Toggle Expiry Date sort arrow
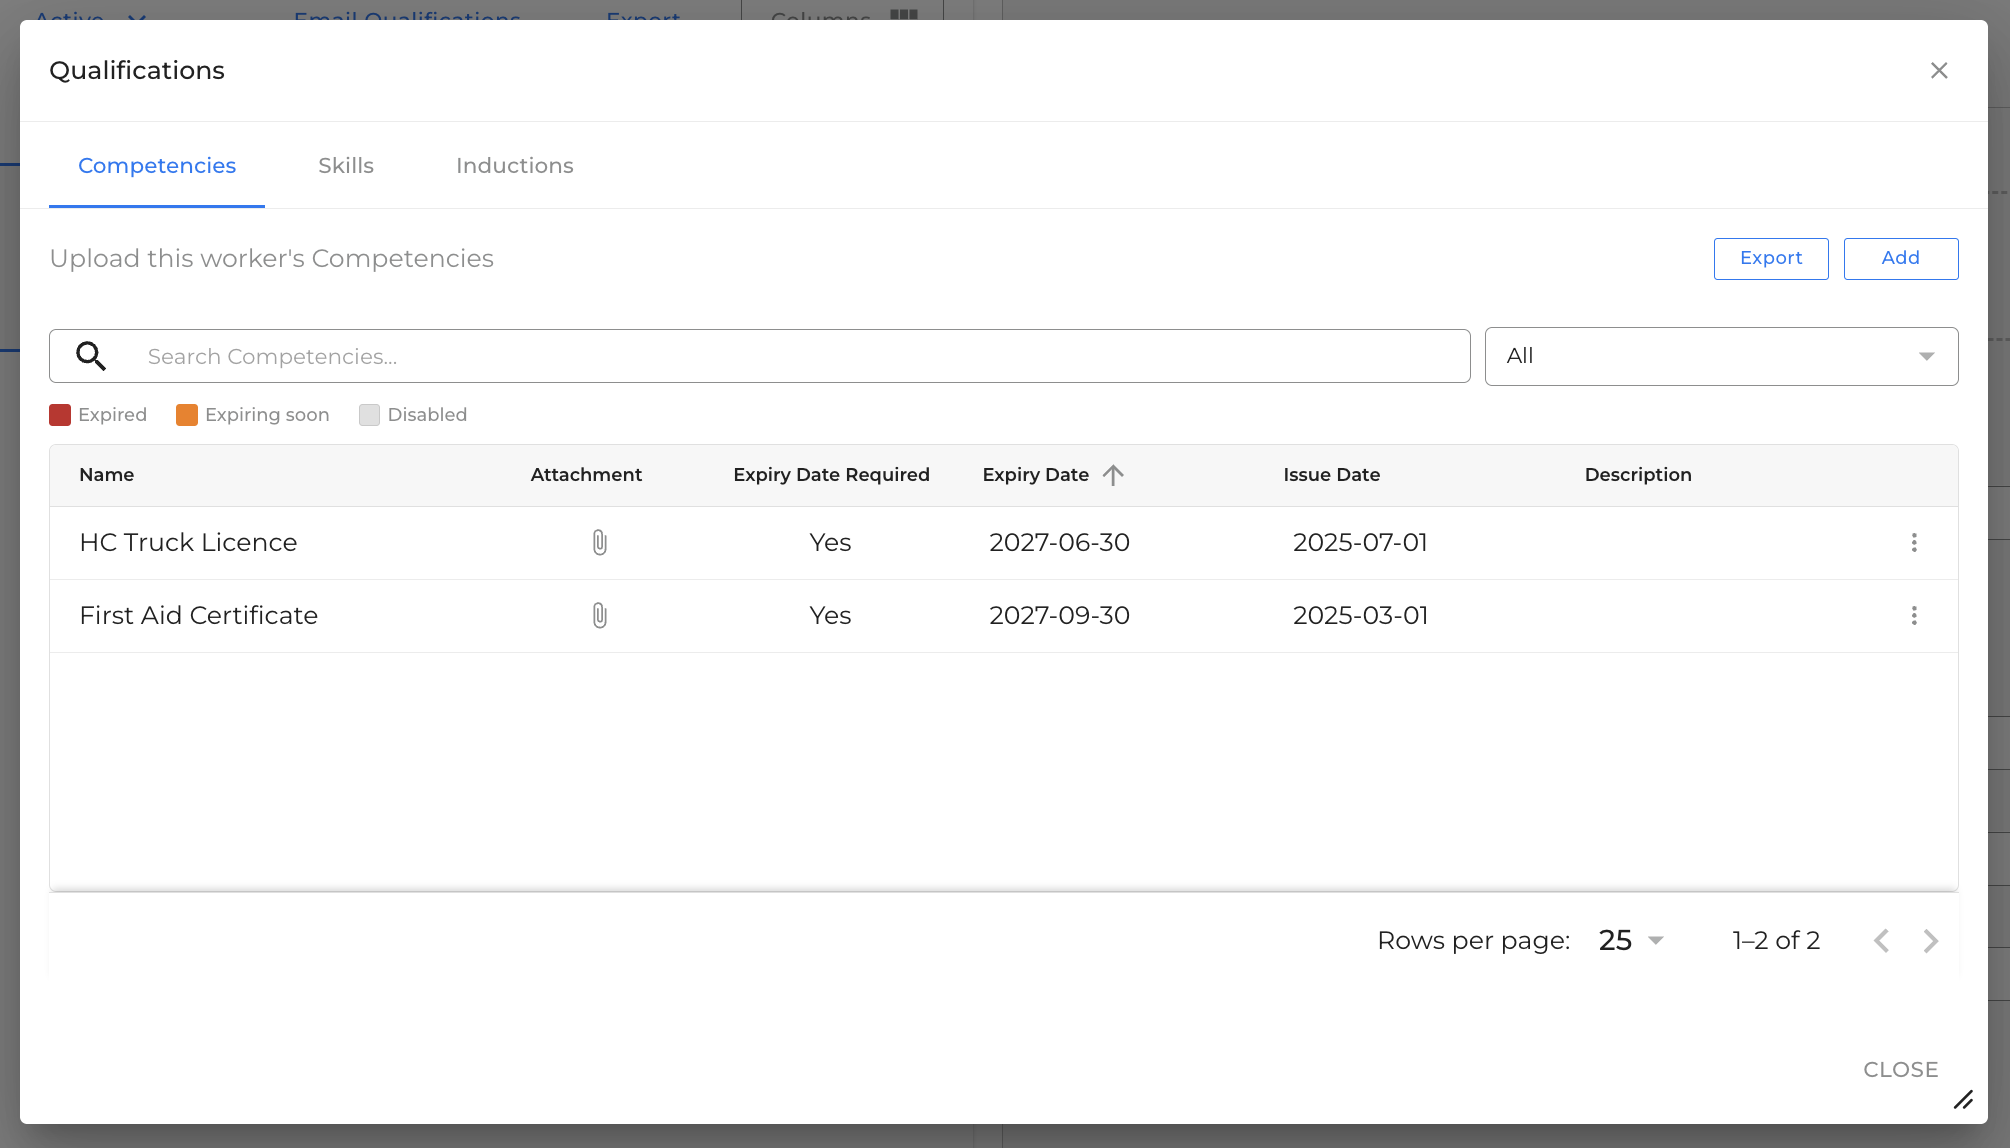 click(x=1113, y=475)
